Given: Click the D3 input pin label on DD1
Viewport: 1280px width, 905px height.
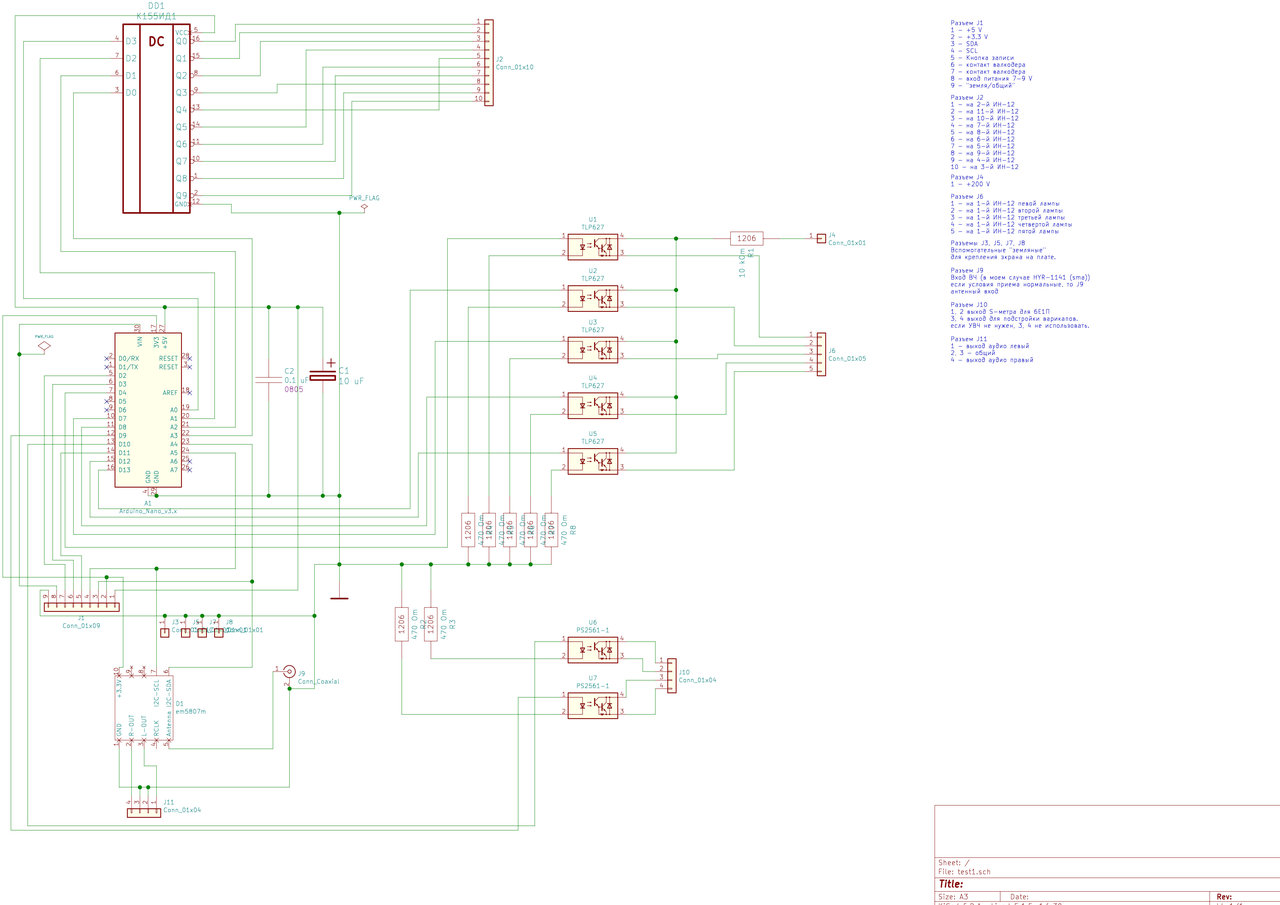Looking at the screenshot, I should 131,41.
